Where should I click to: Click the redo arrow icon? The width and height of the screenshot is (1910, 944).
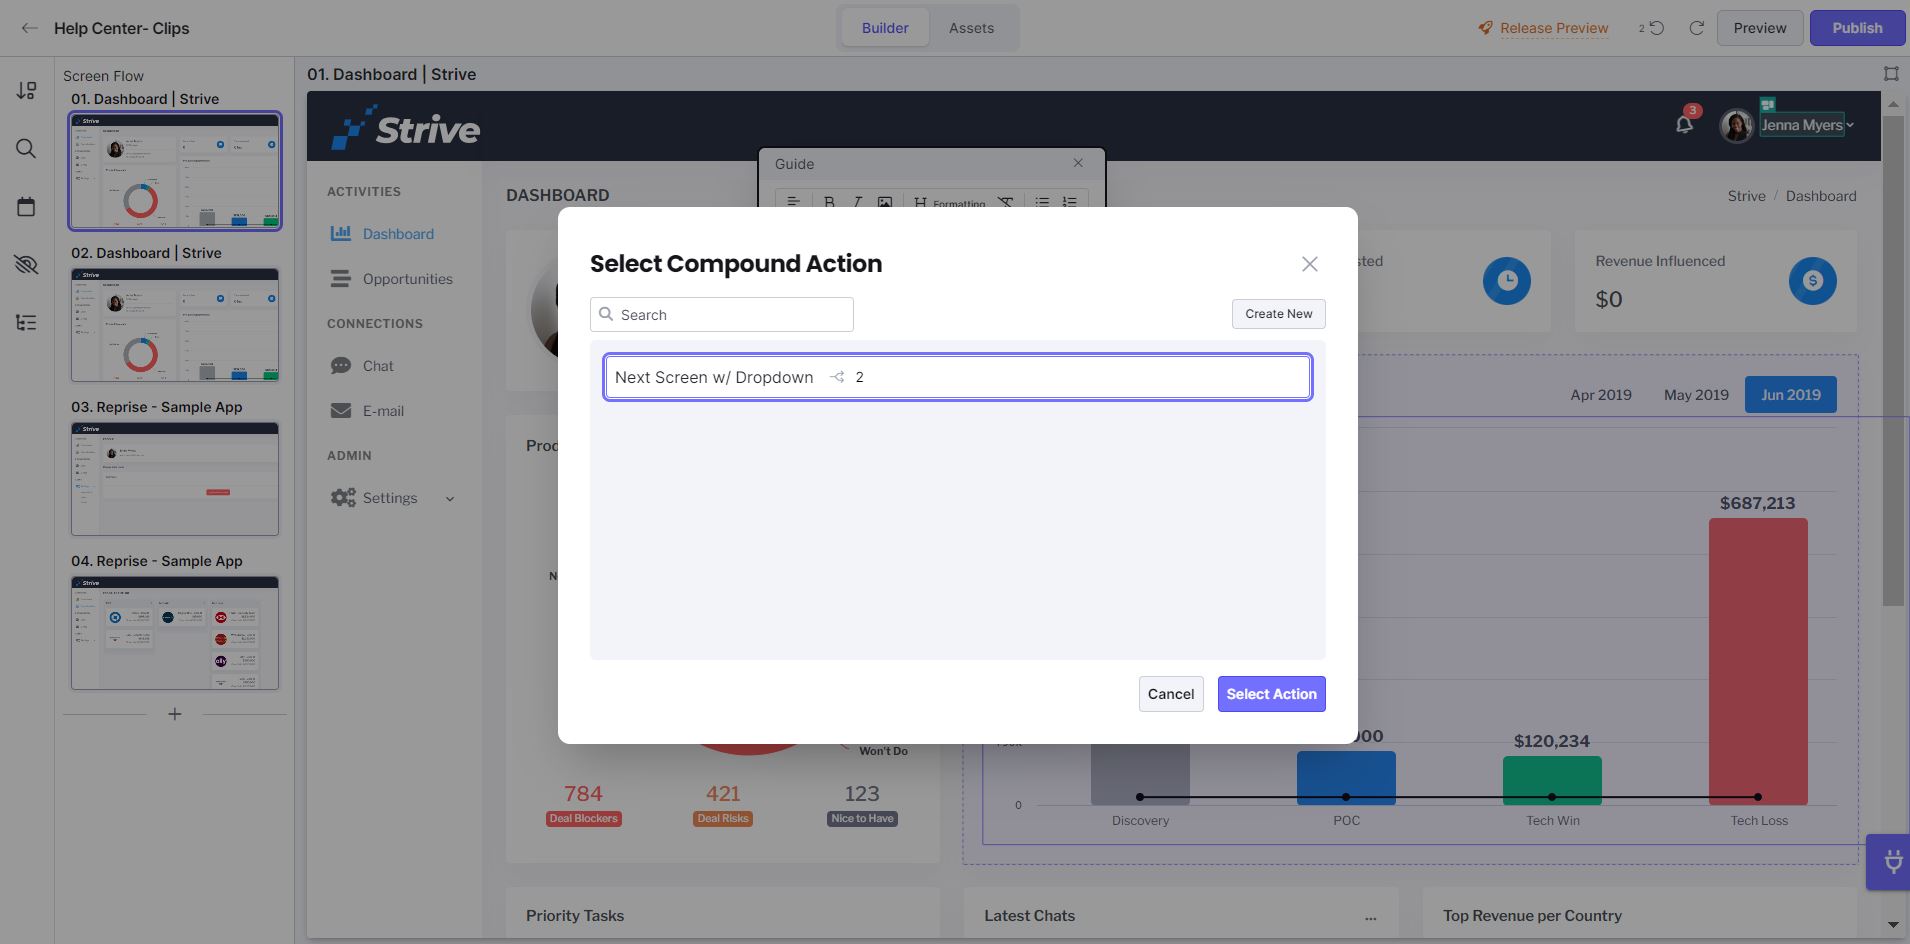pos(1696,28)
